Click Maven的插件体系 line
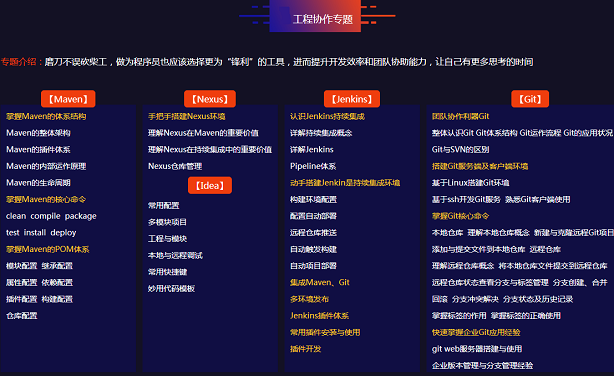Screen dimensions: 614x376 click(38, 150)
